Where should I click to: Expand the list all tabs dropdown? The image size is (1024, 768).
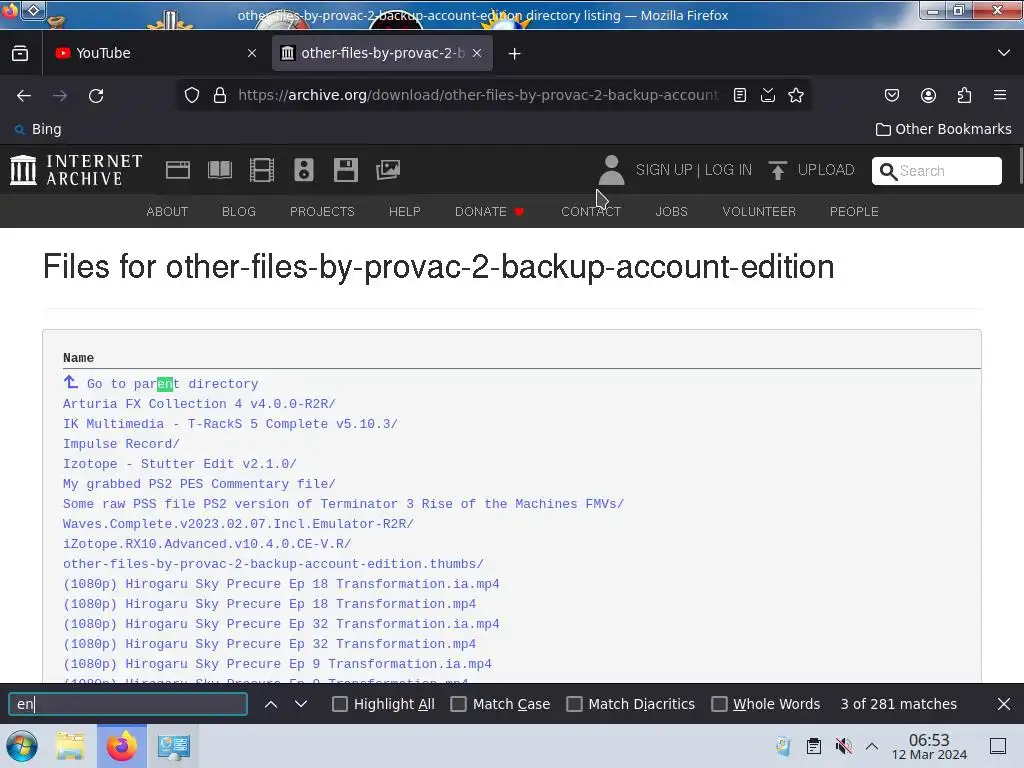click(x=1004, y=53)
